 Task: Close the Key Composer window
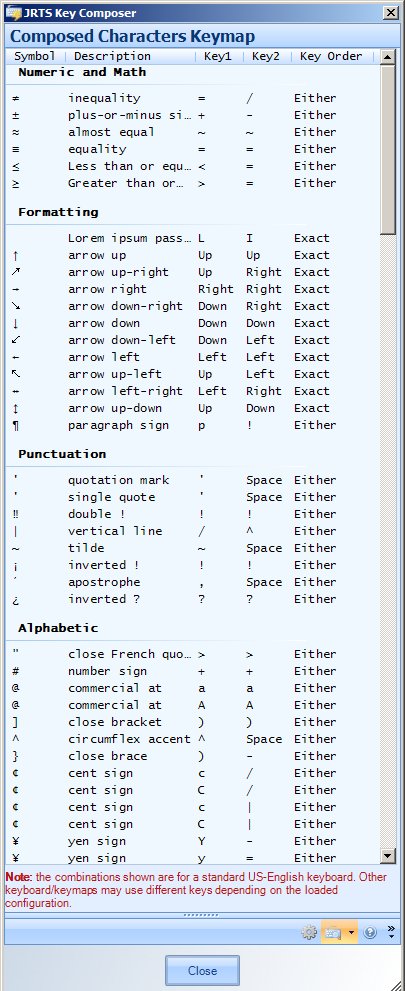pyautogui.click(x=392, y=13)
